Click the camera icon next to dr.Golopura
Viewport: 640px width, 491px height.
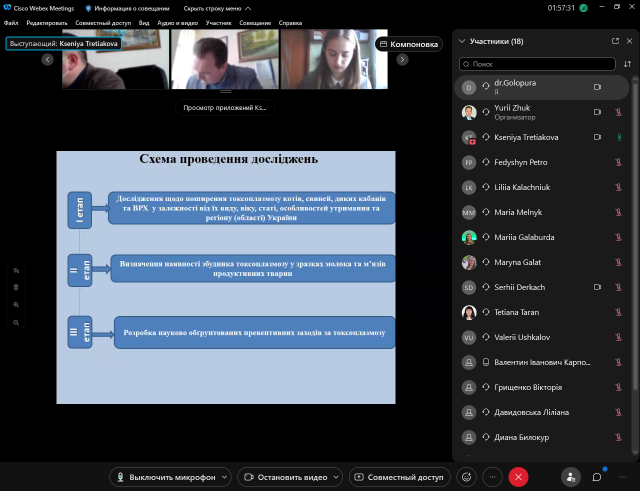(x=597, y=87)
